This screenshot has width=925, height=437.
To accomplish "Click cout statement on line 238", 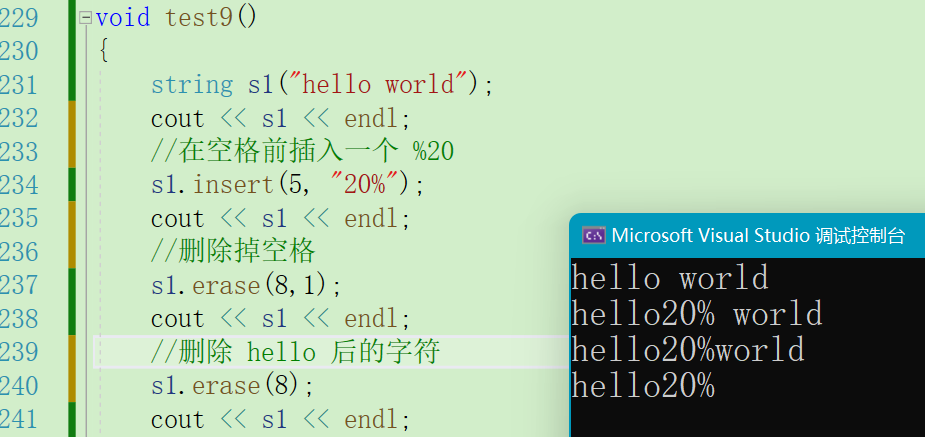I will (x=281, y=318).
